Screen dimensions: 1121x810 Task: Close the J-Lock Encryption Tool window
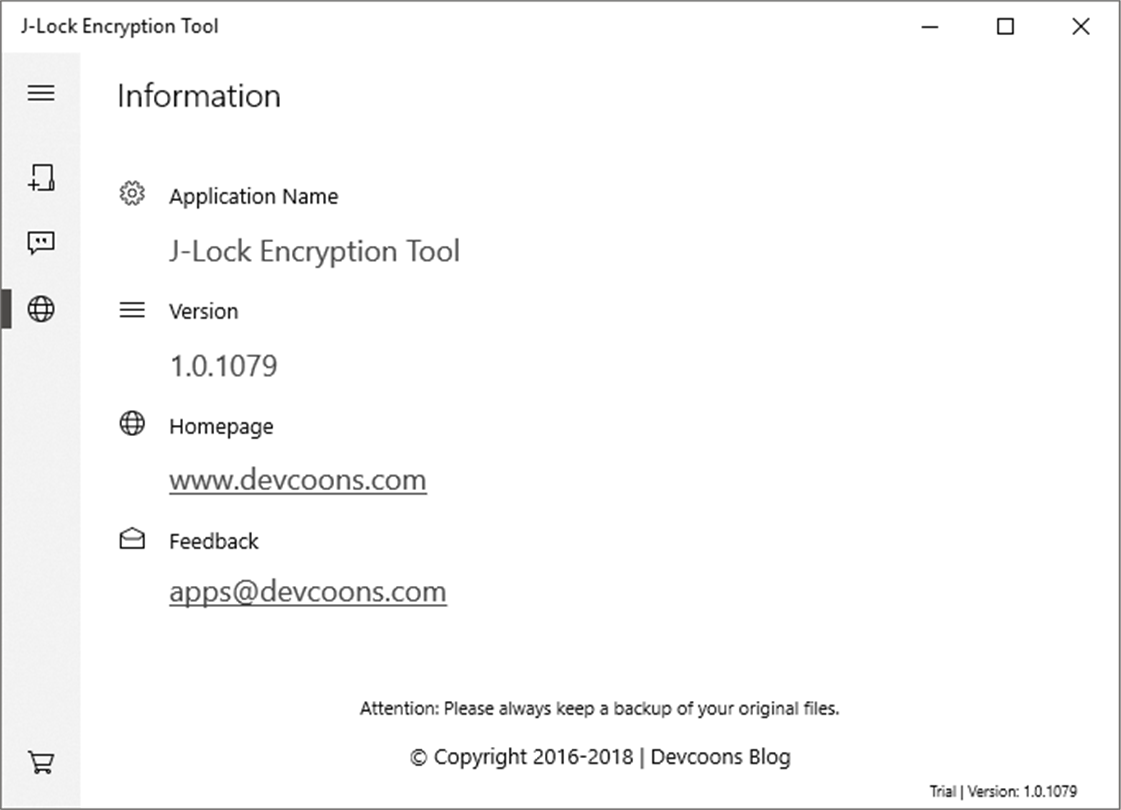click(x=1080, y=27)
